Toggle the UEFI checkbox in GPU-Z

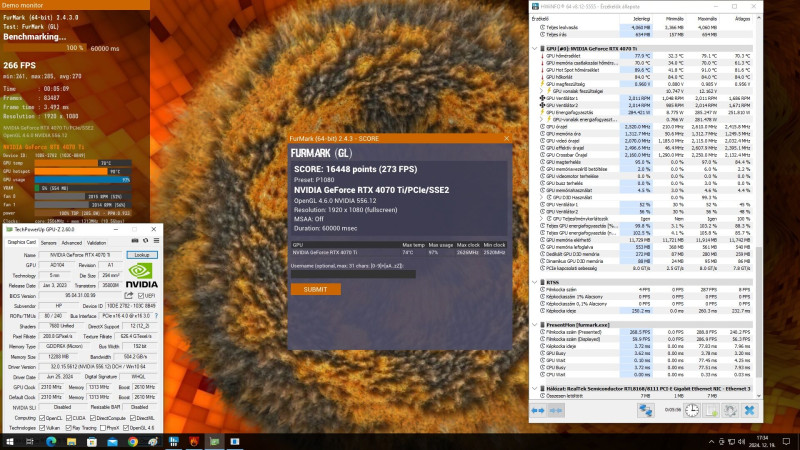click(x=141, y=295)
